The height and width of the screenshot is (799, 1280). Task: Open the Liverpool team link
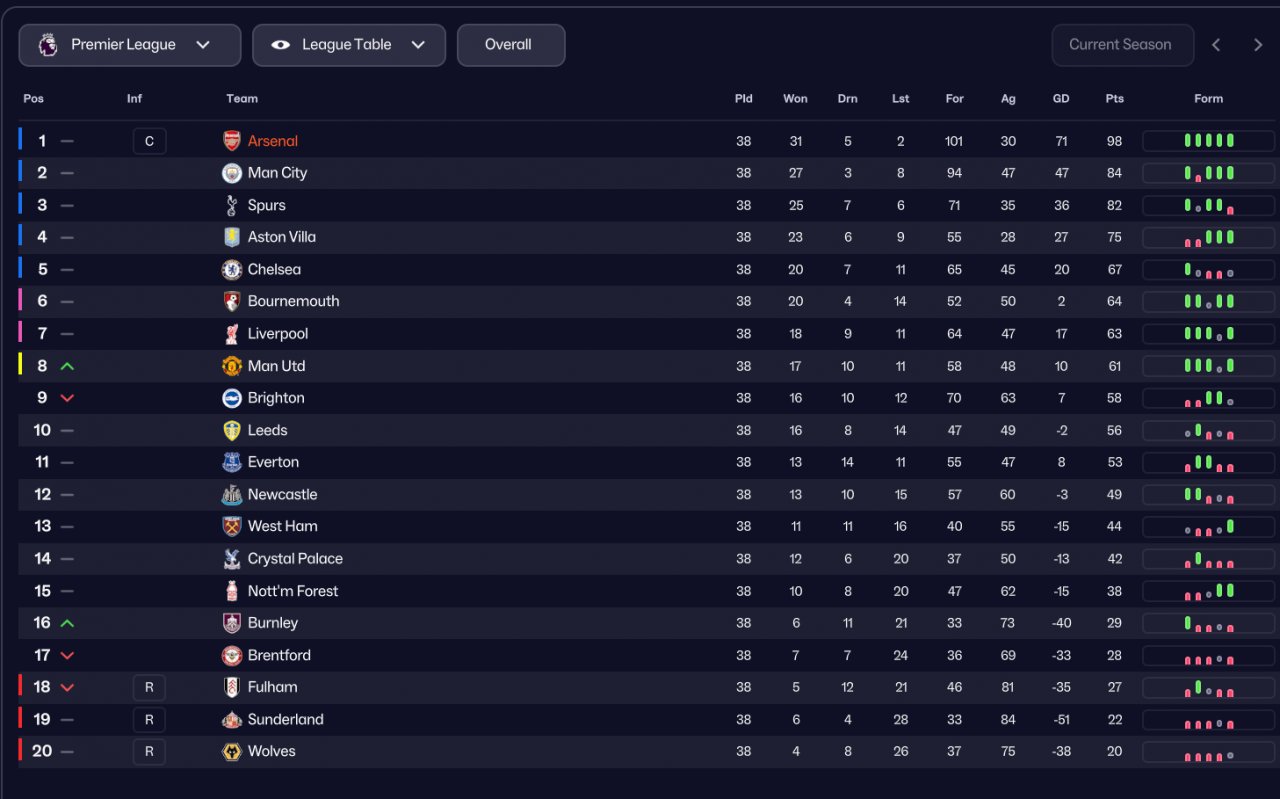278,334
